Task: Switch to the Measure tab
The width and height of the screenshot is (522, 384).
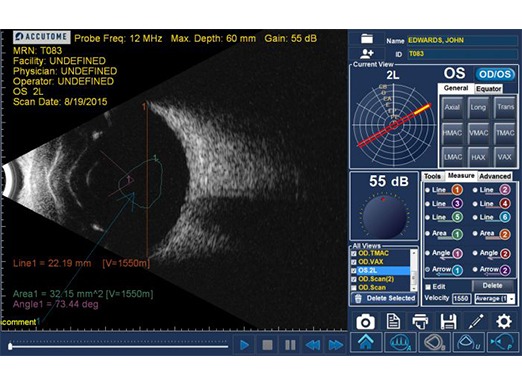Action: (461, 175)
